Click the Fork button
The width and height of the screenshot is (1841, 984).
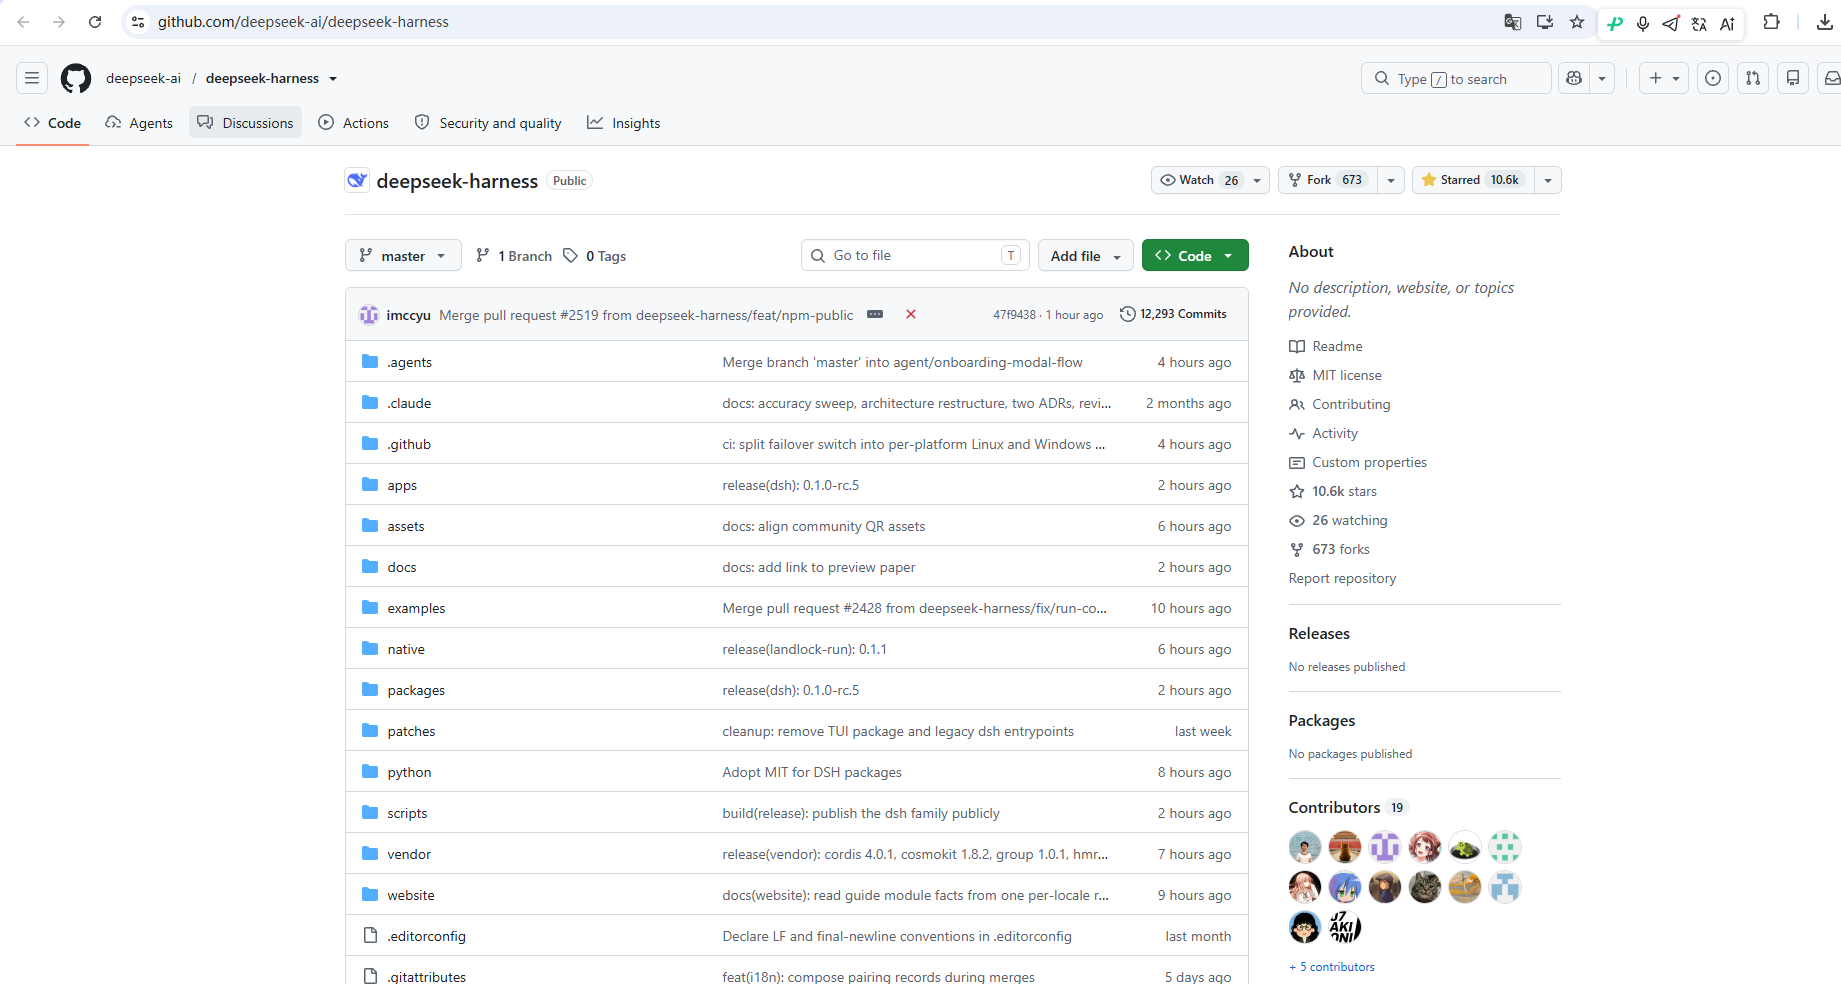click(x=1328, y=180)
